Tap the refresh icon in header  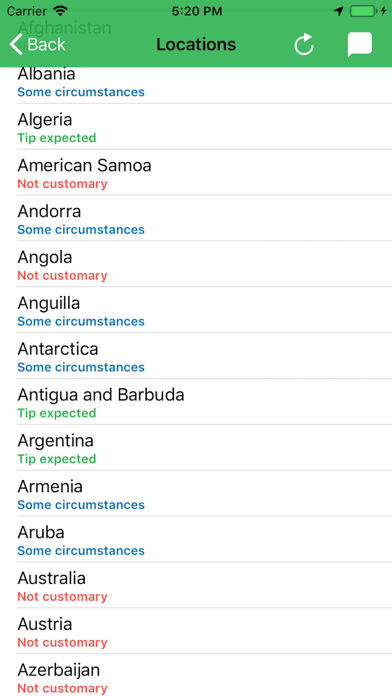304,45
